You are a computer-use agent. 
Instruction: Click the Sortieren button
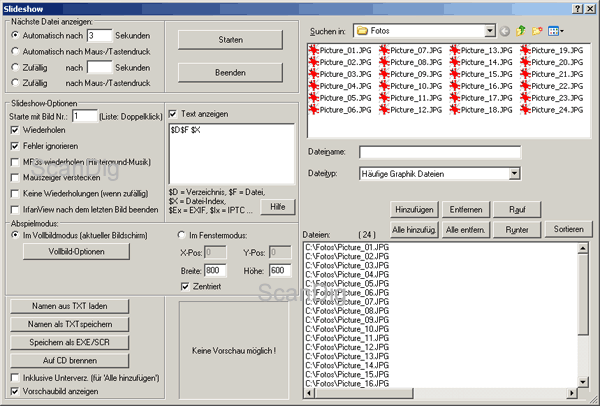pos(570,229)
